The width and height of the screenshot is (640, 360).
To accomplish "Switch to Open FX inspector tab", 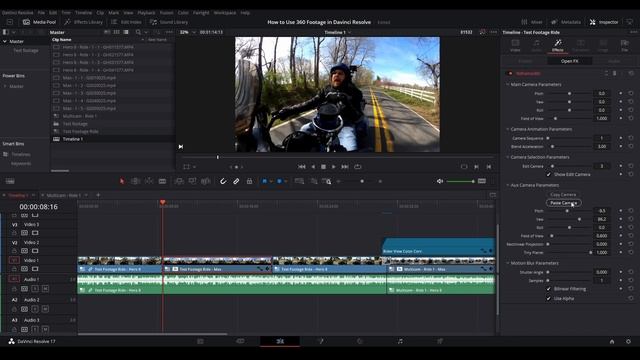I will [x=569, y=61].
